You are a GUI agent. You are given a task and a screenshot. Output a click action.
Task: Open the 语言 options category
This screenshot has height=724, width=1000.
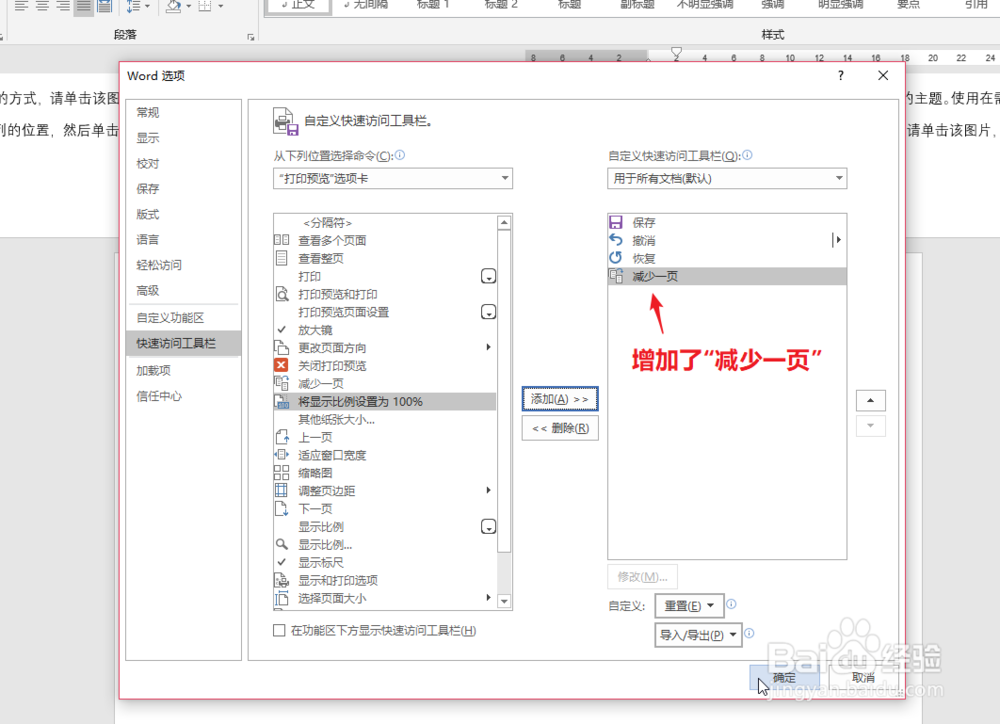click(x=184, y=240)
